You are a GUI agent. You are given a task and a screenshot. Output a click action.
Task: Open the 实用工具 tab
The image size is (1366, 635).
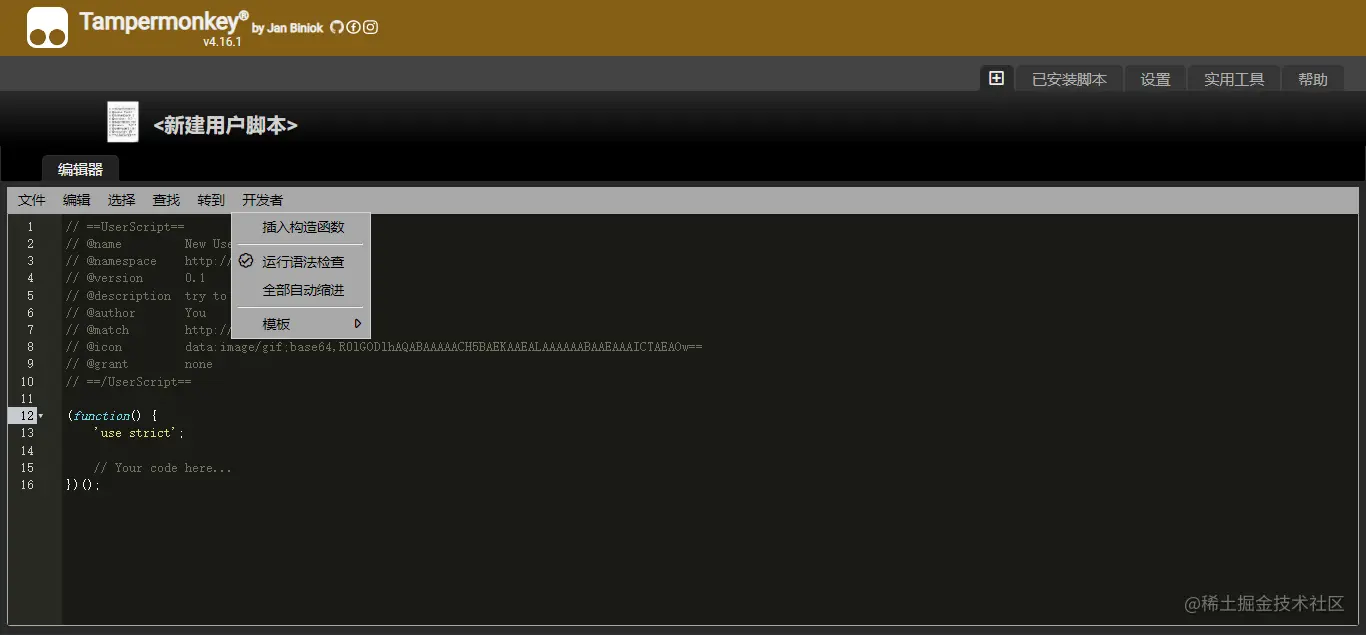(1234, 79)
